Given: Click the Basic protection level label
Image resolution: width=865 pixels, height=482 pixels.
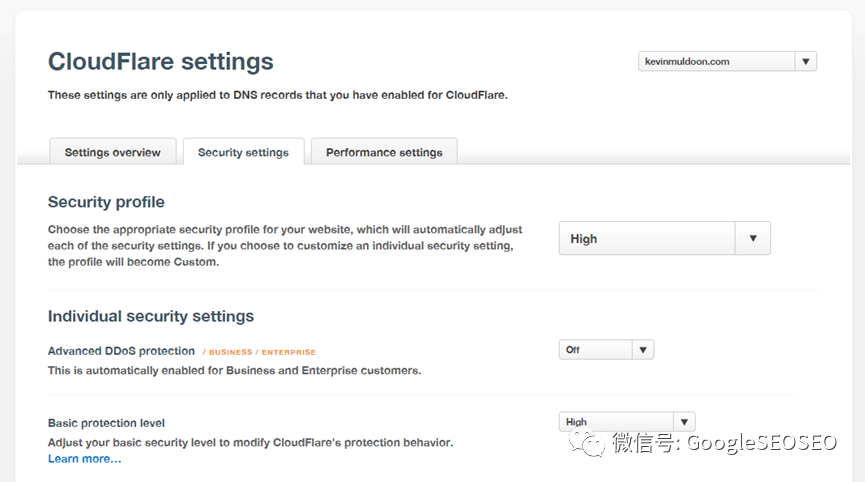Looking at the screenshot, I should click(x=106, y=423).
